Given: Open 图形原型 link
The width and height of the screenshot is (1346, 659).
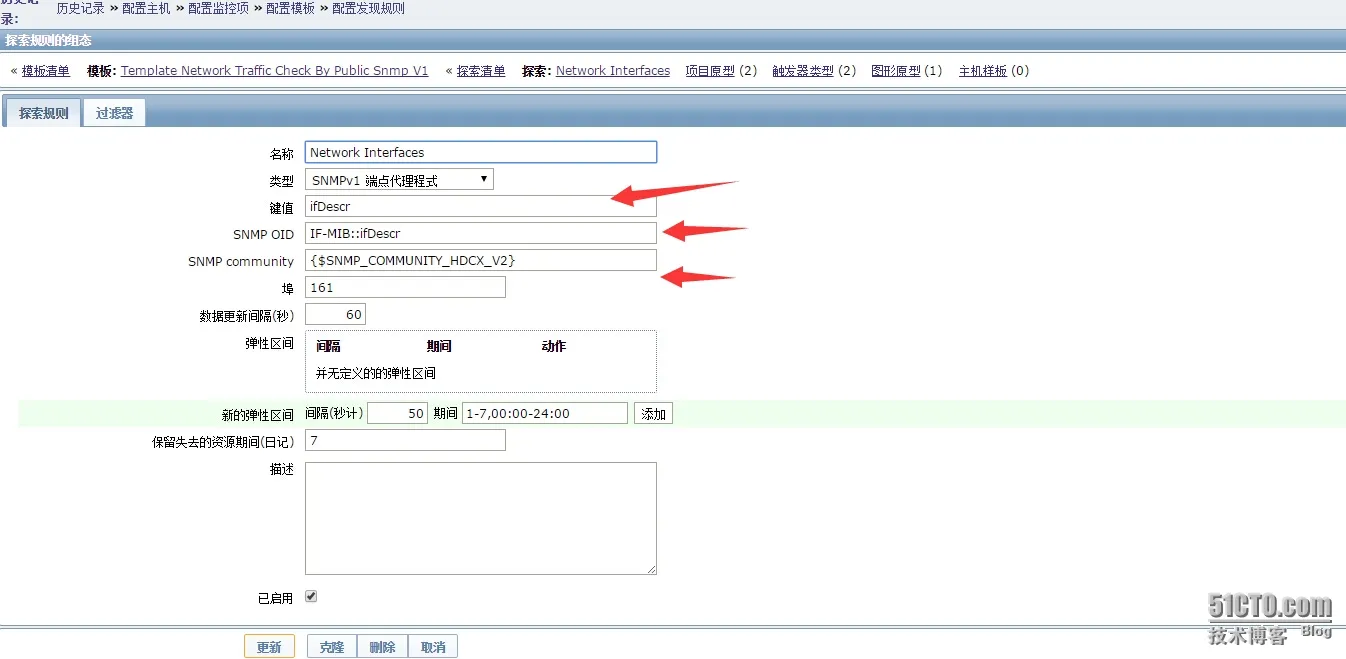Looking at the screenshot, I should 896,71.
